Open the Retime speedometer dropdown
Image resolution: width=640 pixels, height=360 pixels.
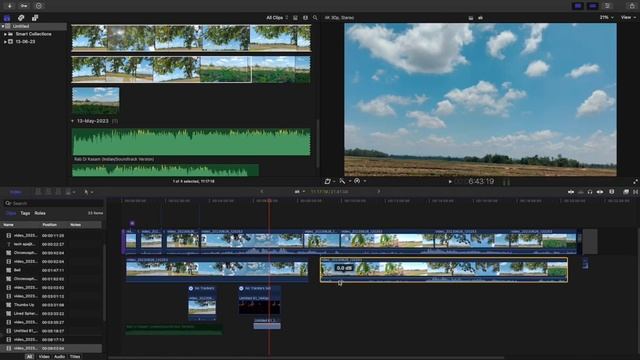click(x=360, y=181)
